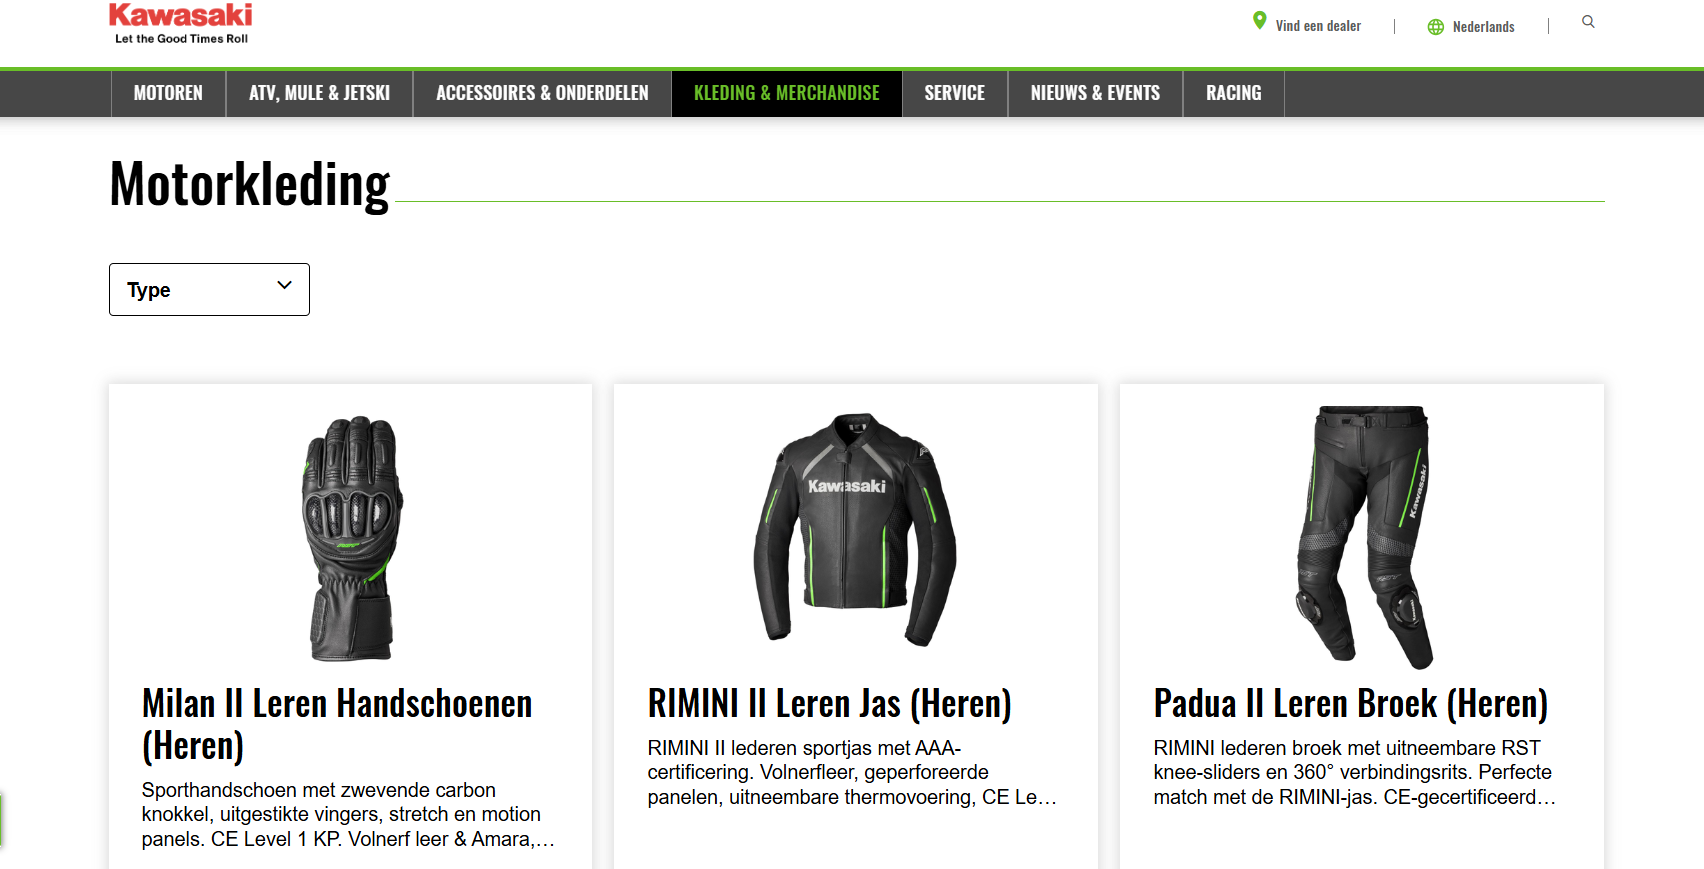Screen dimensions: 1704x869
Task: Open search with the magnifier icon
Action: coord(1588,22)
